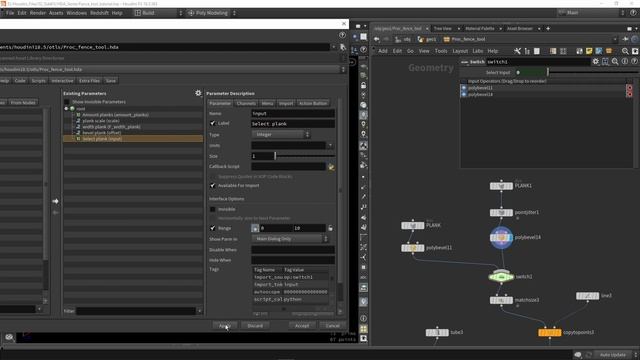
Task: Toggle polybevel14 input enable in switch list
Action: [464, 94]
